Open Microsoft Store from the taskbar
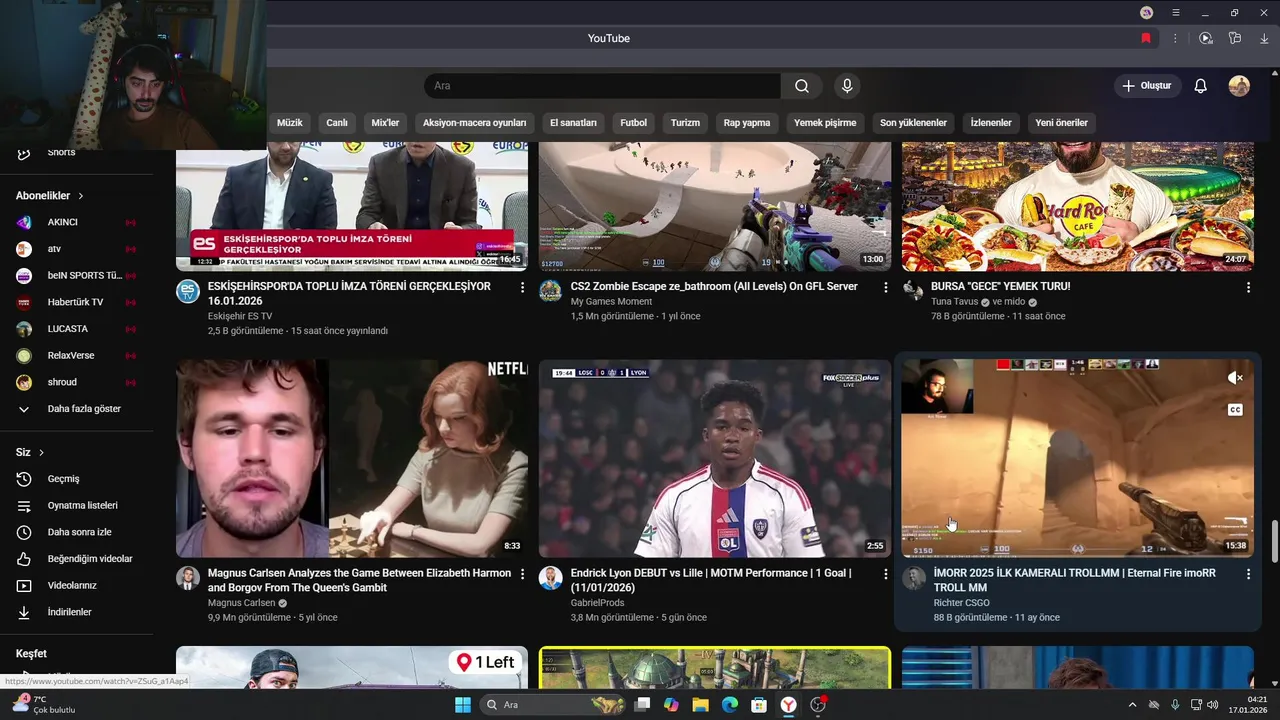 tap(759, 705)
